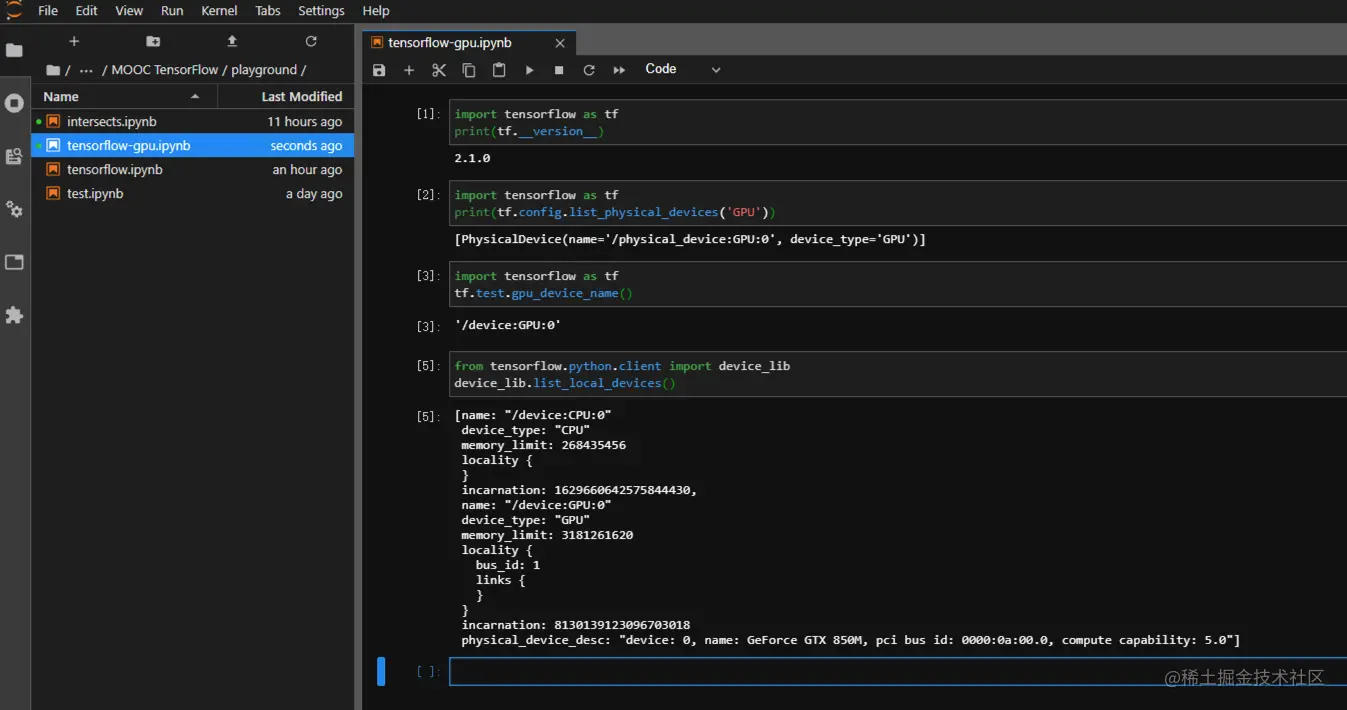Open the Extension Manager puzzle icon
This screenshot has height=710, width=1347.
pos(14,315)
